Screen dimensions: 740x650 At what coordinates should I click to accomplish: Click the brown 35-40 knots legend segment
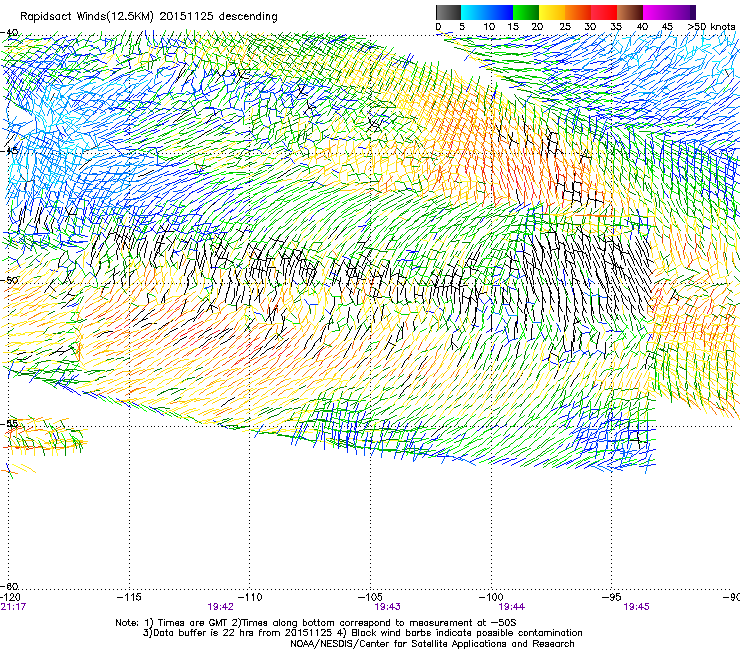pos(630,12)
